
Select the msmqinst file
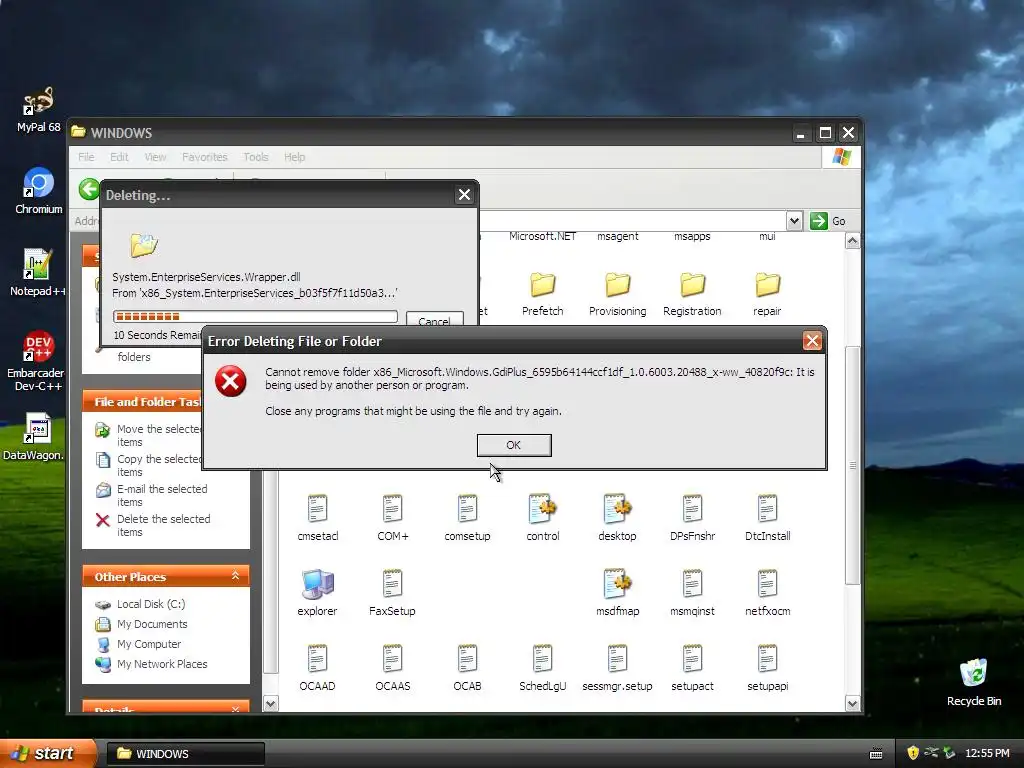(692, 593)
